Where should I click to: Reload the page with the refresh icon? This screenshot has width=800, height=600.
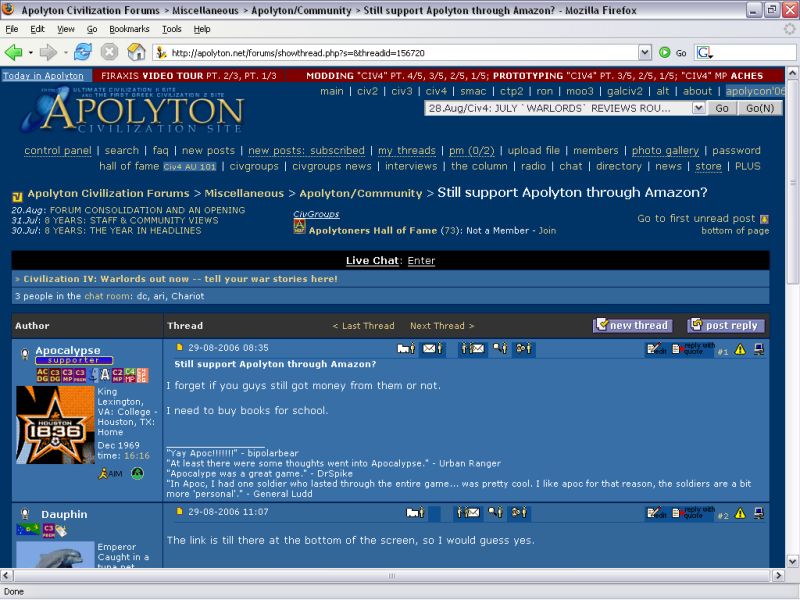pos(85,52)
